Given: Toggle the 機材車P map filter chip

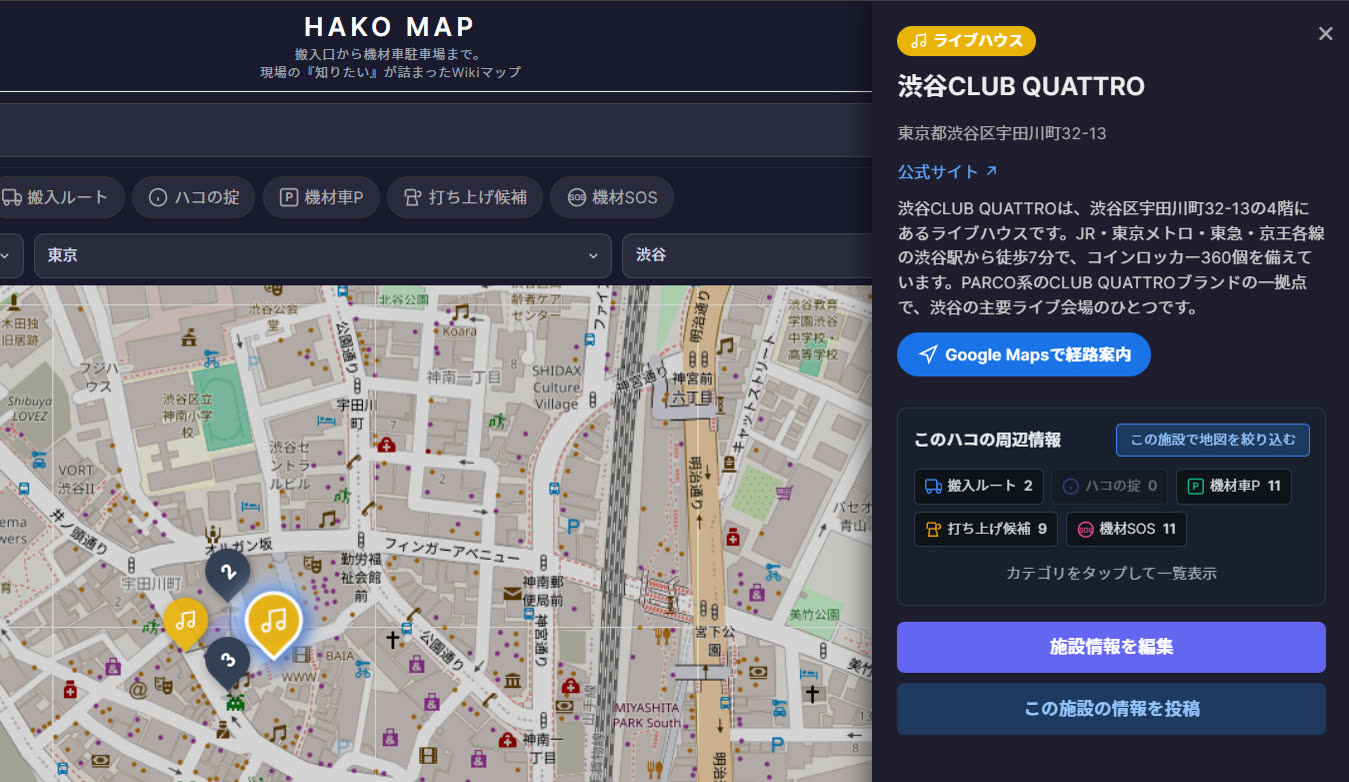Looking at the screenshot, I should tap(320, 197).
